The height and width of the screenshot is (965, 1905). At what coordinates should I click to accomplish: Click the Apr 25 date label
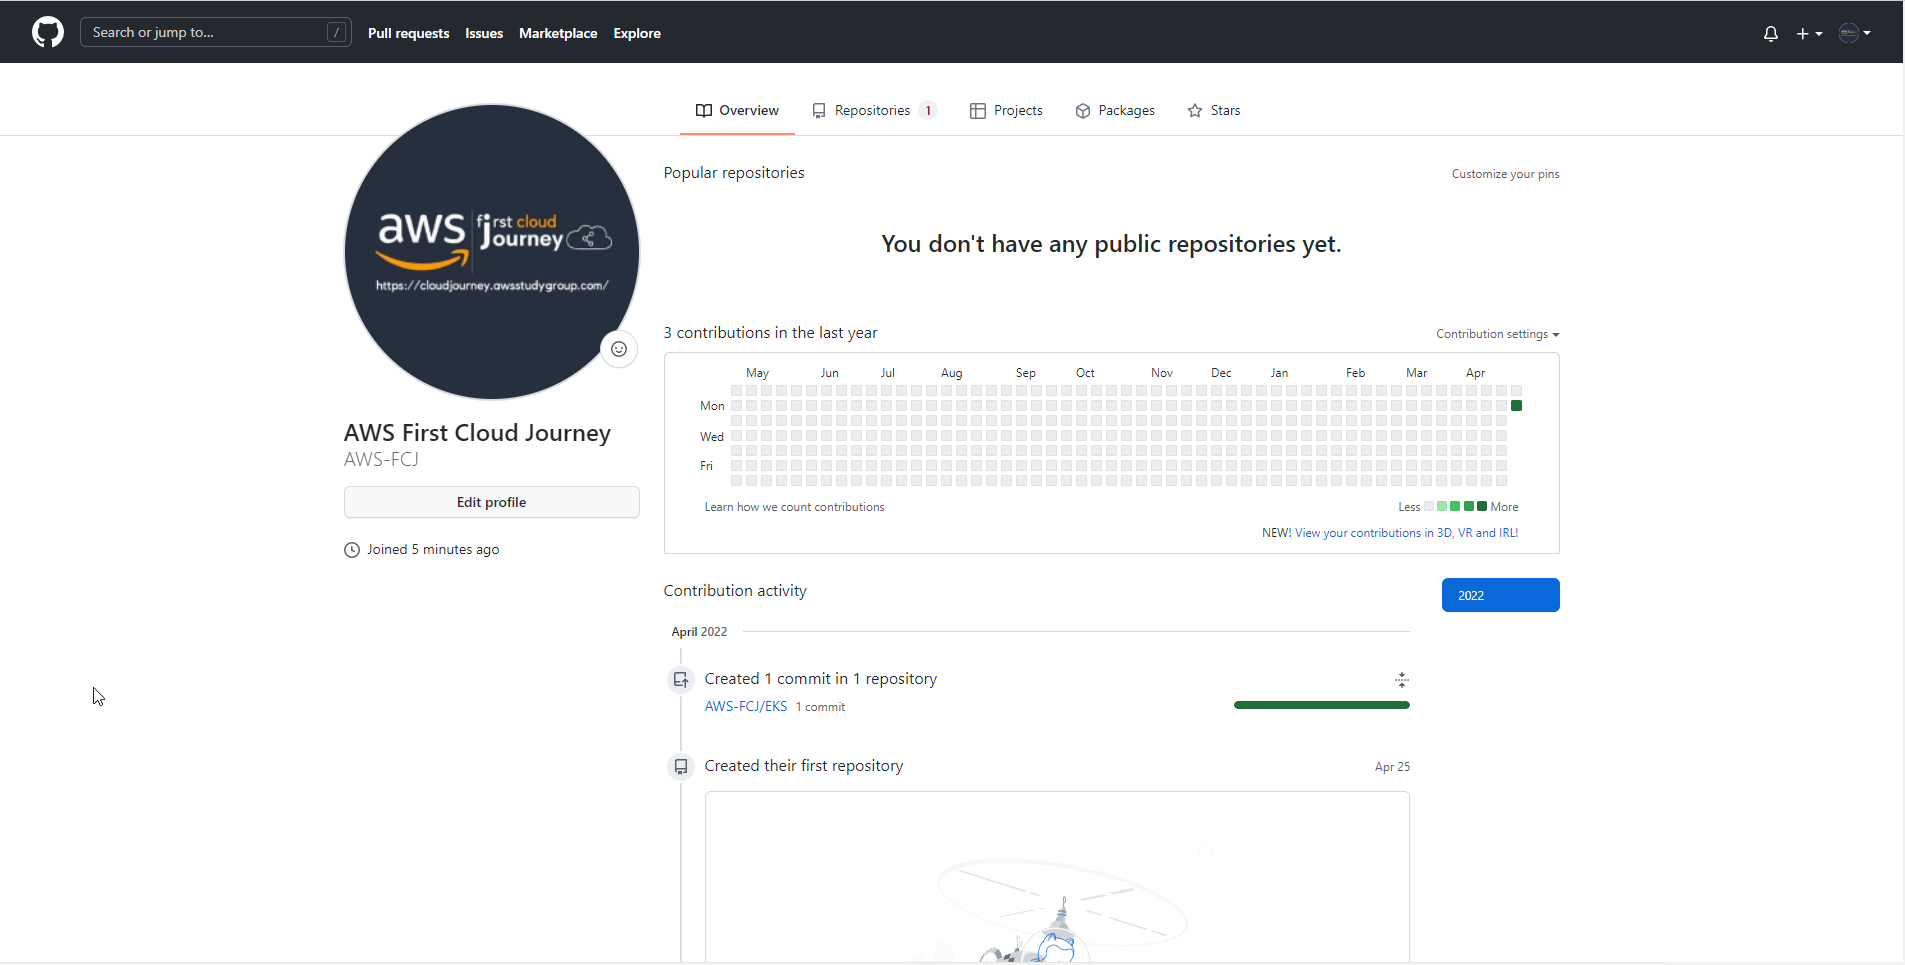coord(1392,767)
